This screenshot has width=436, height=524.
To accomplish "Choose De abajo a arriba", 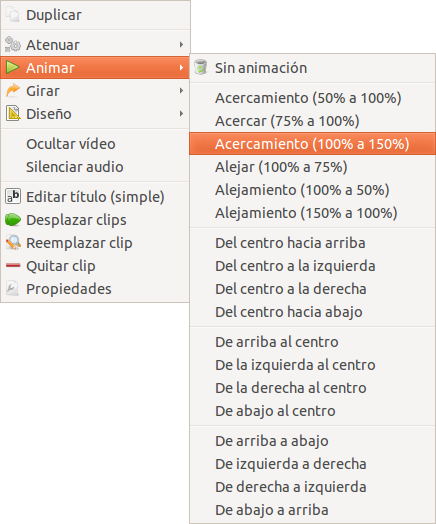I will pyautogui.click(x=312, y=510).
